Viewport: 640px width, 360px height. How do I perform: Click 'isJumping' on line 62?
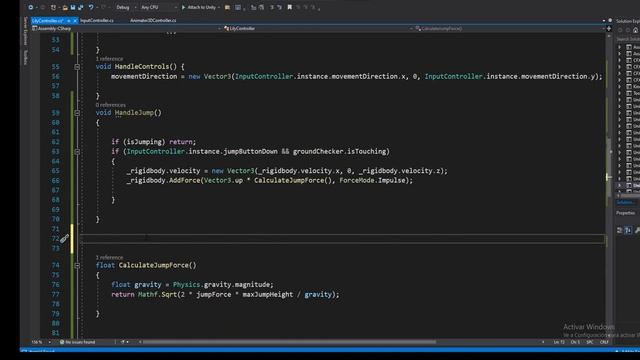pyautogui.click(x=144, y=142)
